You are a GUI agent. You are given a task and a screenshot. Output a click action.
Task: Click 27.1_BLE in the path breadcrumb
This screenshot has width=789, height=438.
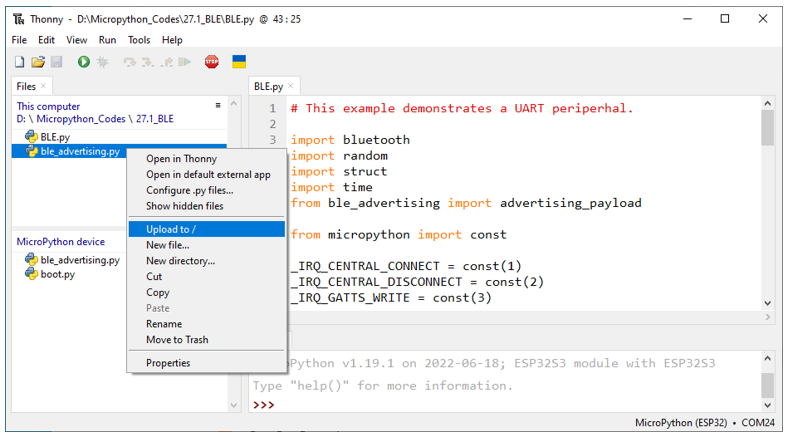pyautogui.click(x=154, y=119)
